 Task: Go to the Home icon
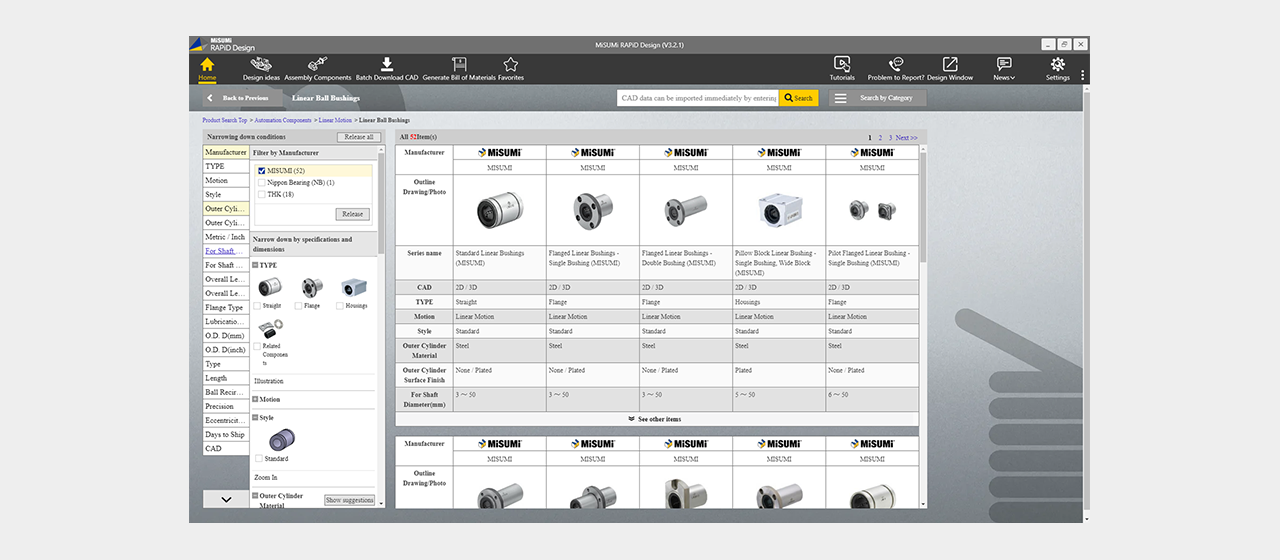[x=207, y=65]
